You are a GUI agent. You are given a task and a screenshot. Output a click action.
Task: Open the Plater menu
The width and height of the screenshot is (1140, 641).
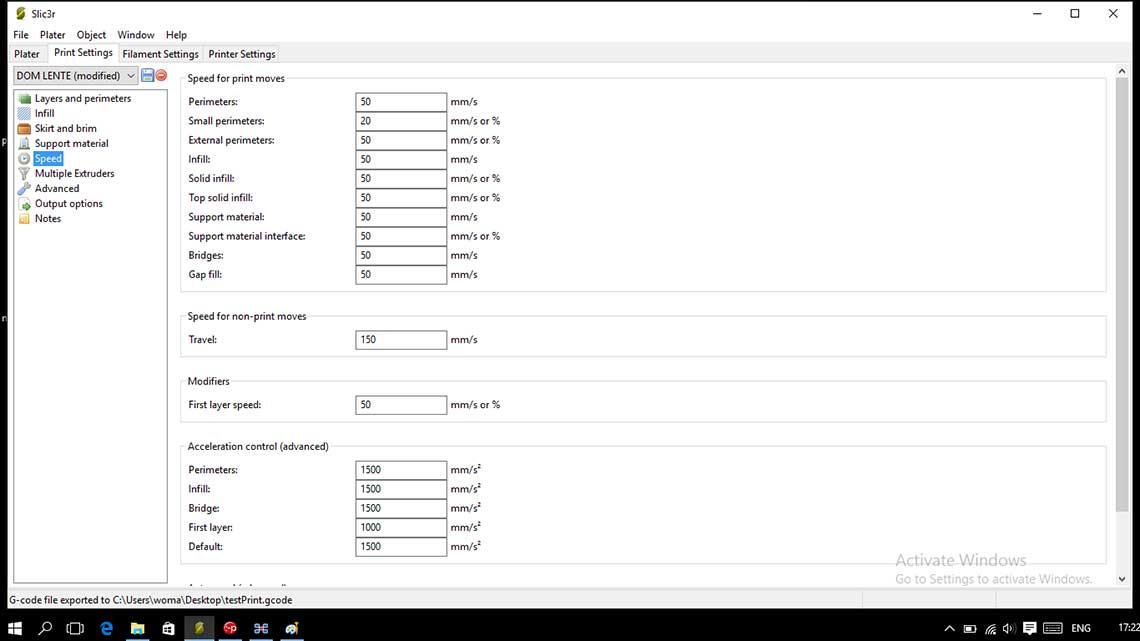52,35
